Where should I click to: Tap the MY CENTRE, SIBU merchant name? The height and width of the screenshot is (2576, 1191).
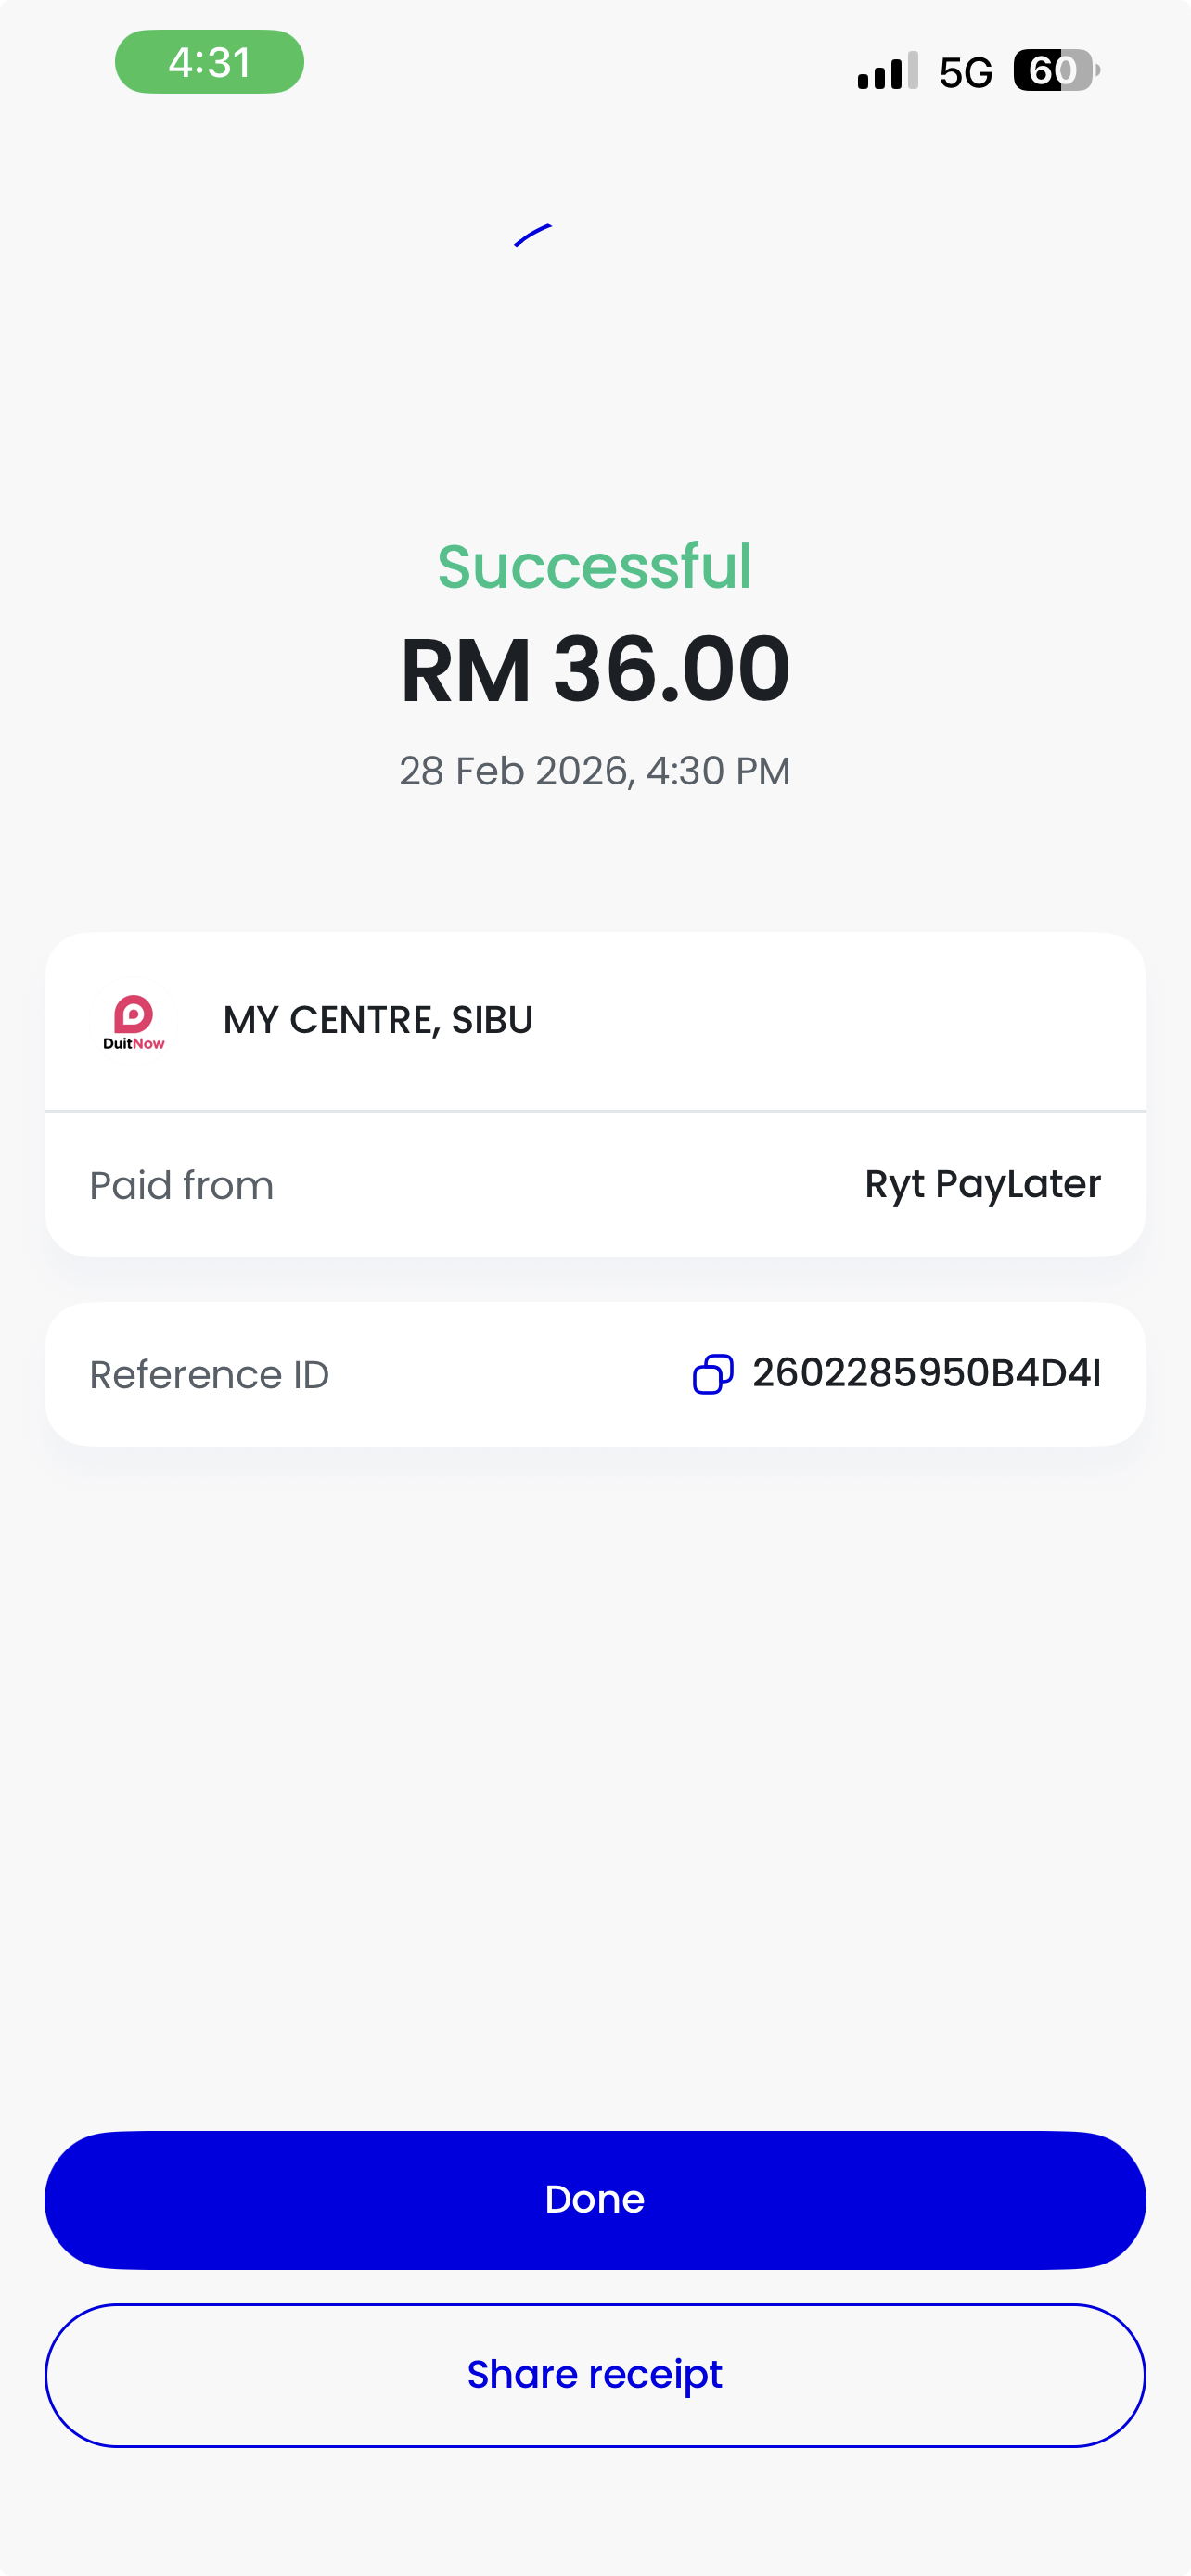tap(378, 1020)
